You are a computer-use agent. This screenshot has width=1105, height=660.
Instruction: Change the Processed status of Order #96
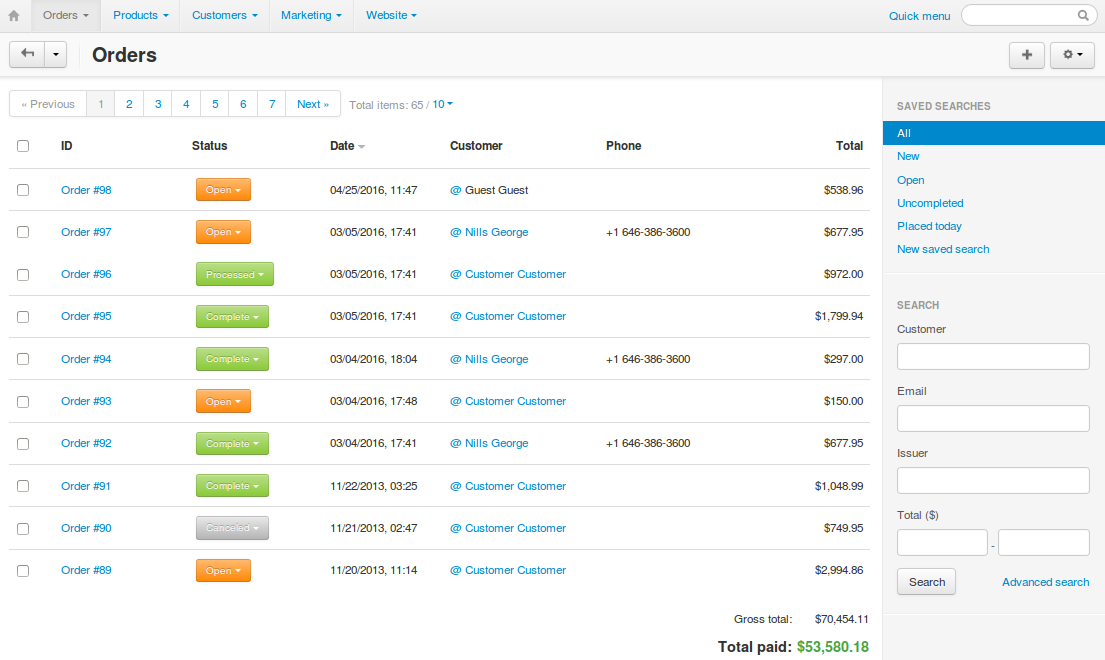pyautogui.click(x=235, y=275)
